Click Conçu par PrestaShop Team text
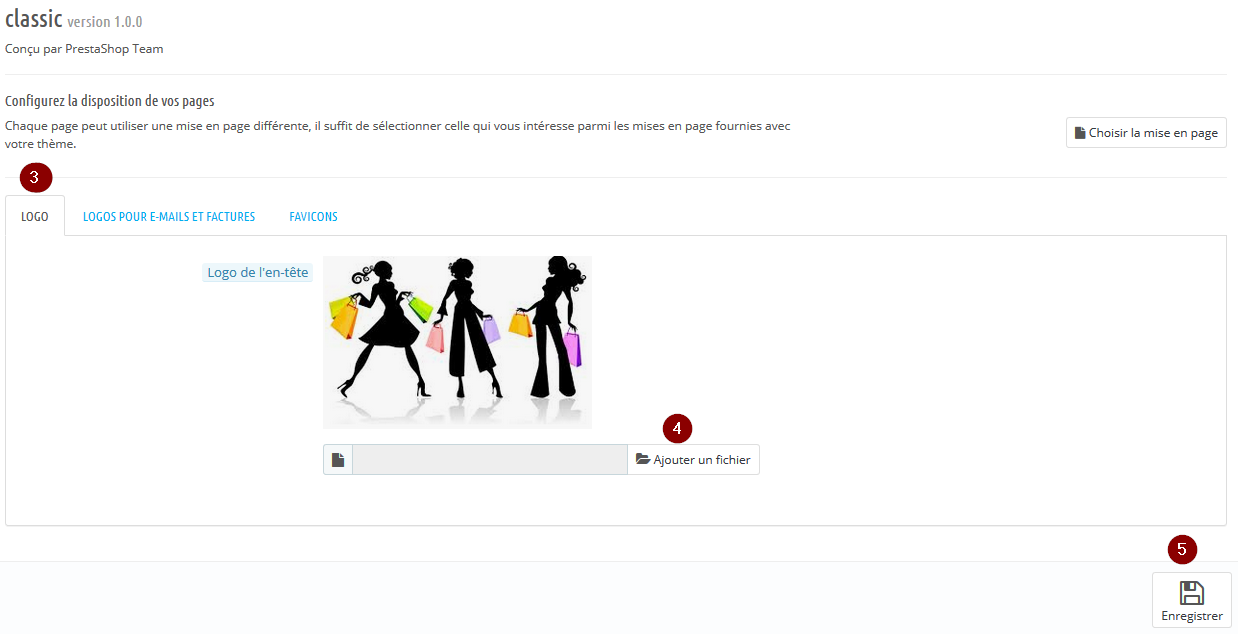Viewport: 1238px width, 634px height. (84, 48)
